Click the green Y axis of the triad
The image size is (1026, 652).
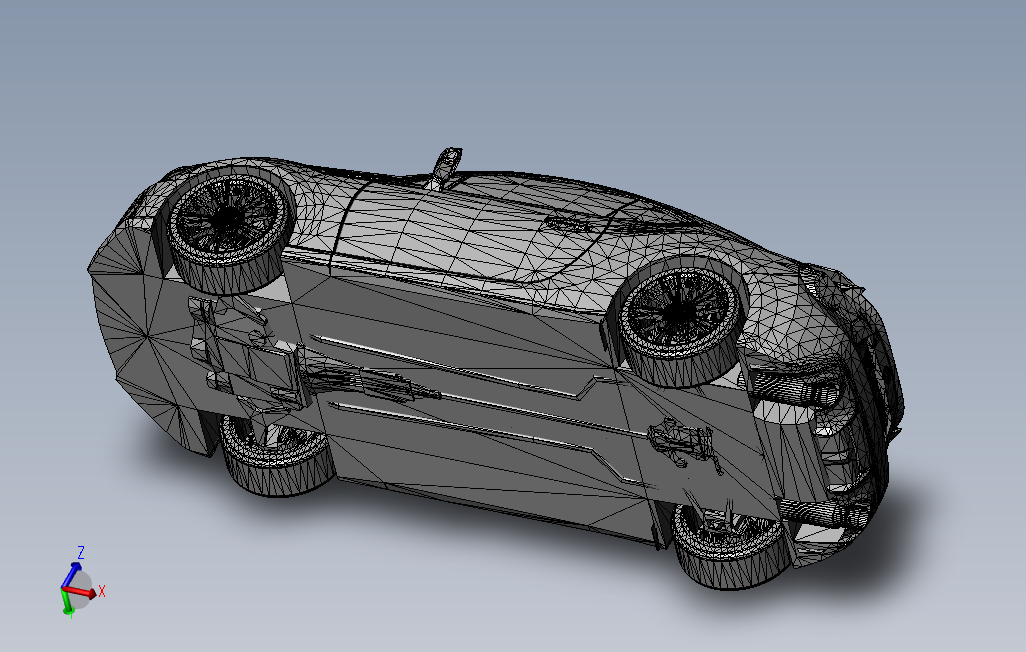coord(67,603)
